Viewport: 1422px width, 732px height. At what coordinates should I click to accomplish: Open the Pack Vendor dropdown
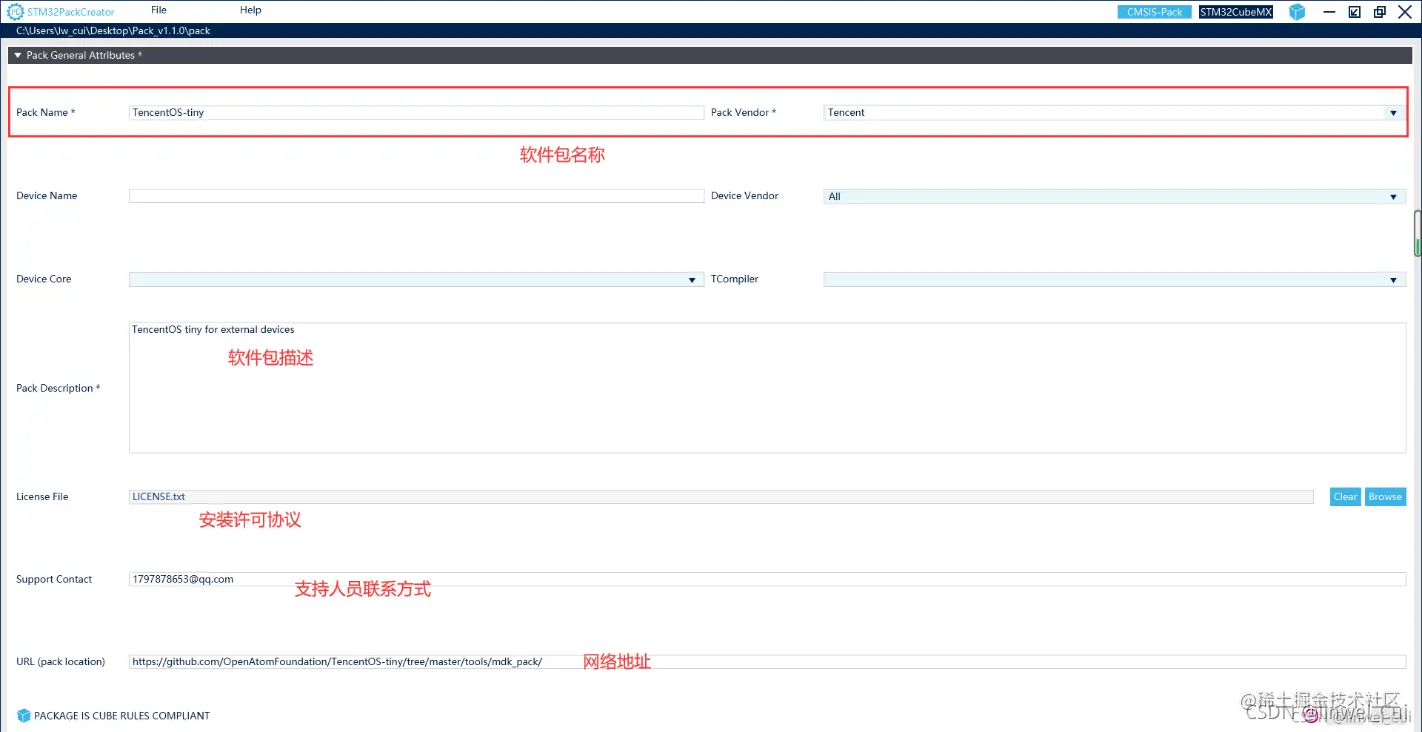(1393, 113)
